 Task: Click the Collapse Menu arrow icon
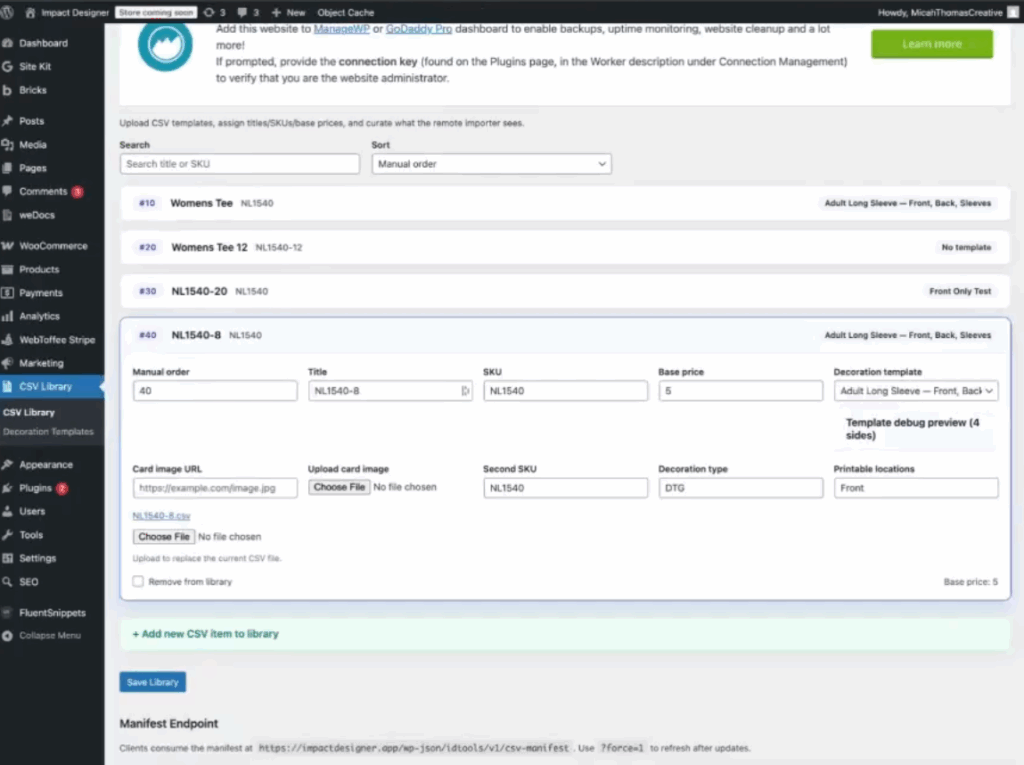8,636
